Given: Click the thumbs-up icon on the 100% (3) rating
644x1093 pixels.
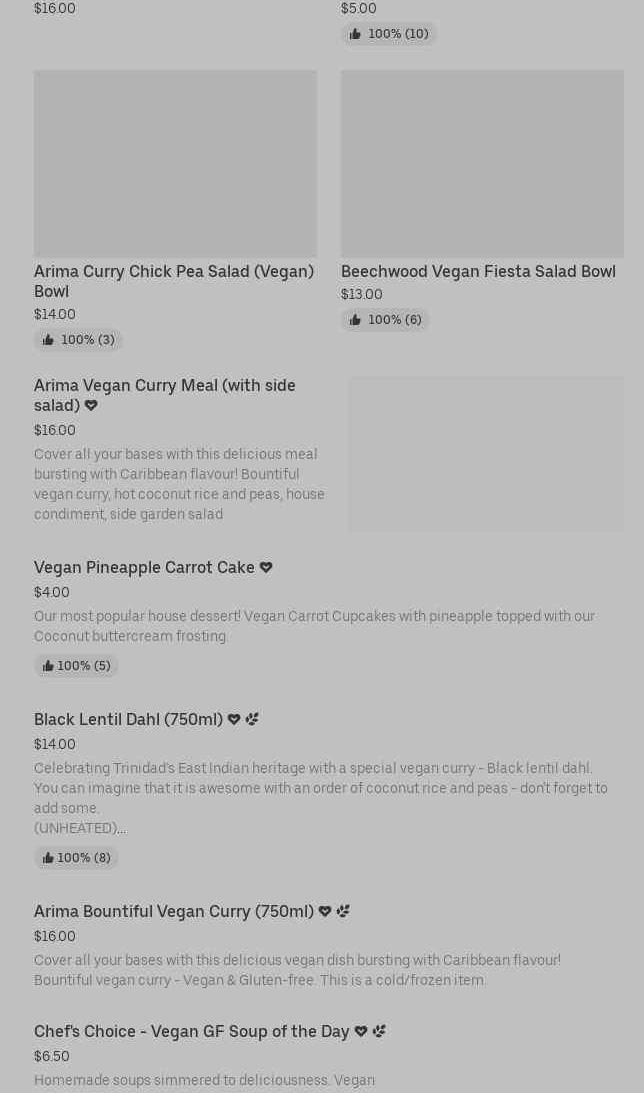Looking at the screenshot, I should [x=48, y=340].
